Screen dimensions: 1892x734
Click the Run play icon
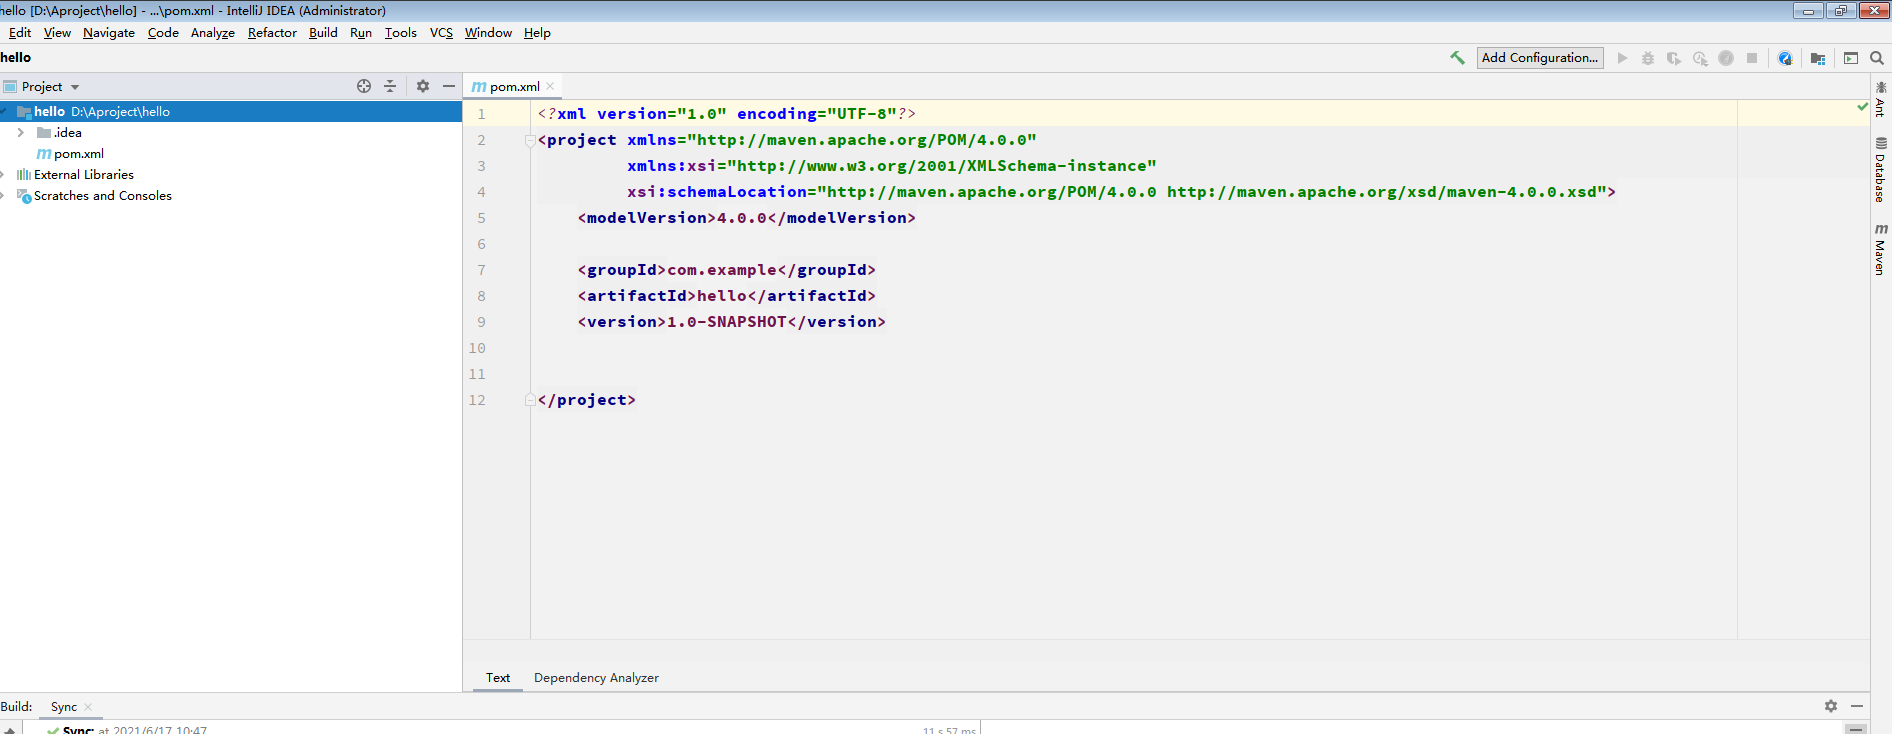pos(1622,58)
